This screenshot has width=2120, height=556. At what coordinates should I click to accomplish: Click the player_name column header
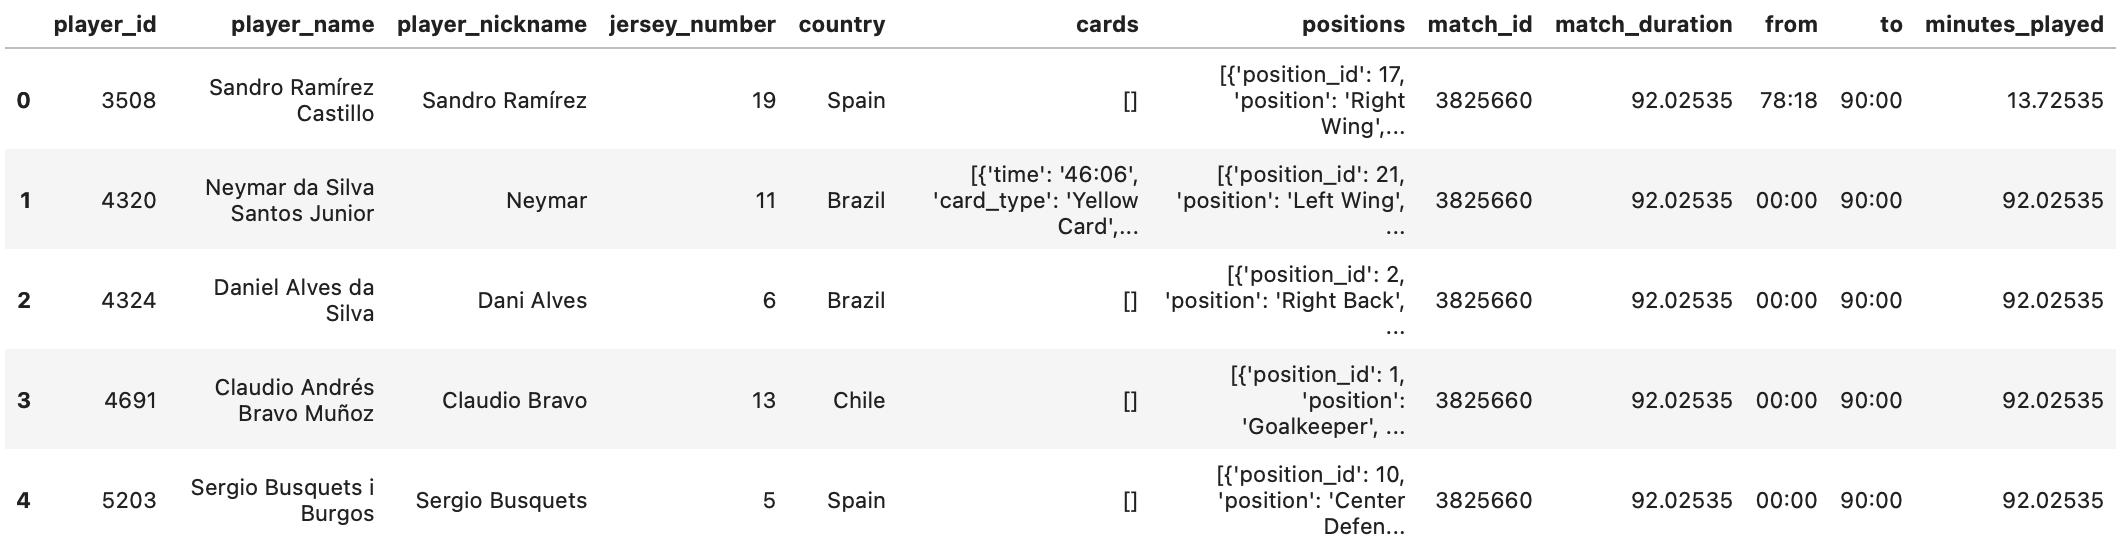302,25
